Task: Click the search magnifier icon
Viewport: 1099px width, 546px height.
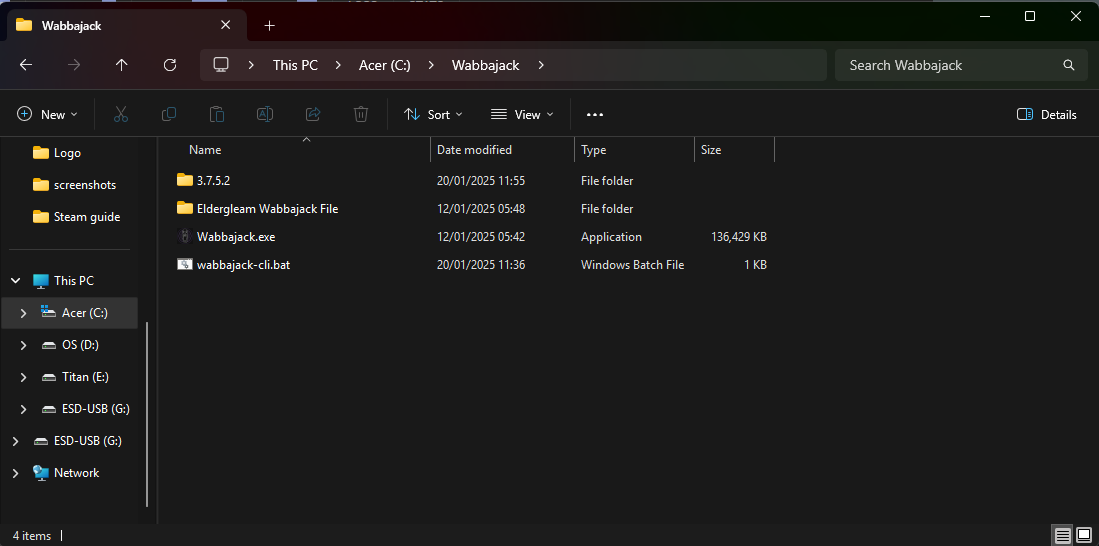Action: click(x=1069, y=65)
